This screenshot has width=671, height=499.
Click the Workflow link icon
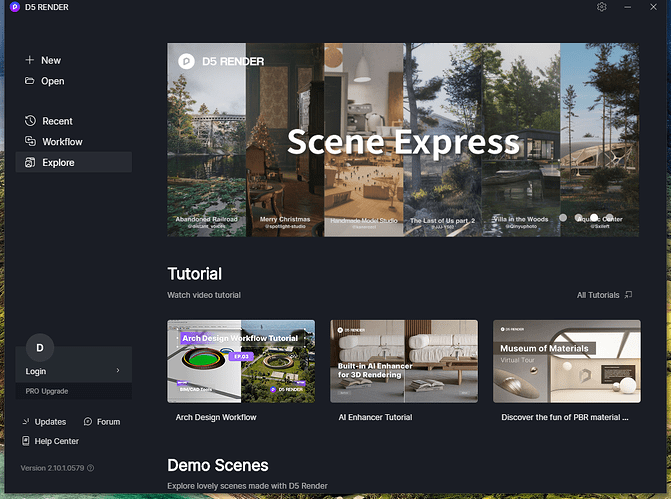30,141
